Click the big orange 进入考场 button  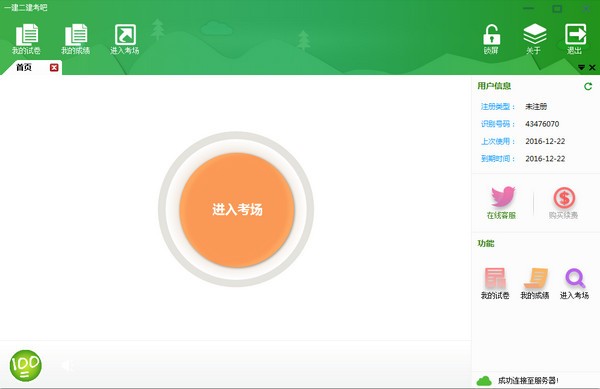(x=237, y=210)
